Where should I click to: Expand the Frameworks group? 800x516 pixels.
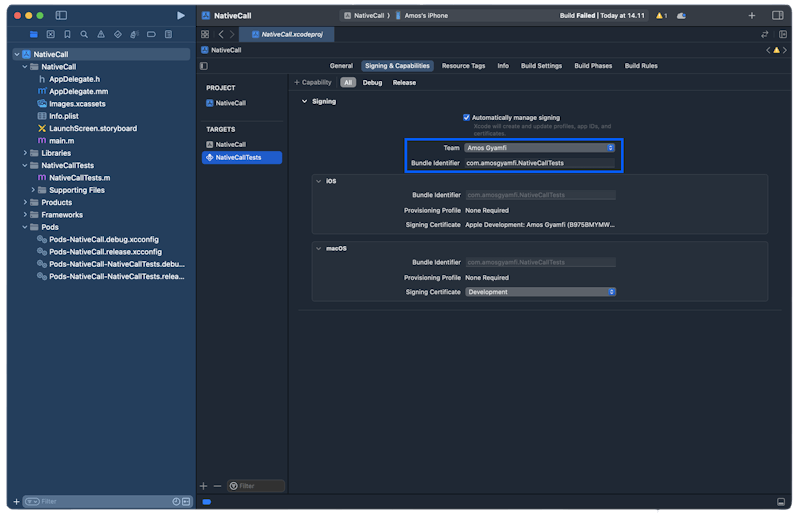pyautogui.click(x=25, y=215)
